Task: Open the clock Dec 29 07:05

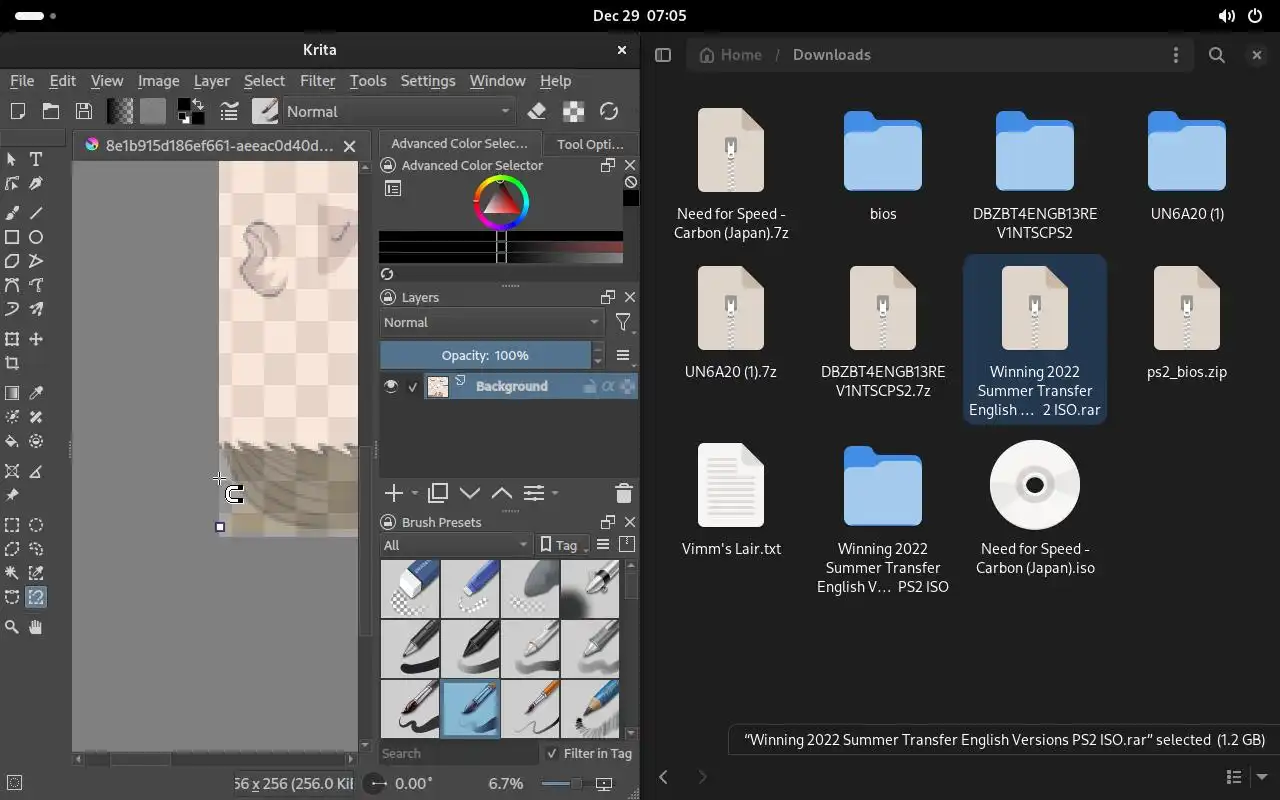Action: pyautogui.click(x=640, y=15)
